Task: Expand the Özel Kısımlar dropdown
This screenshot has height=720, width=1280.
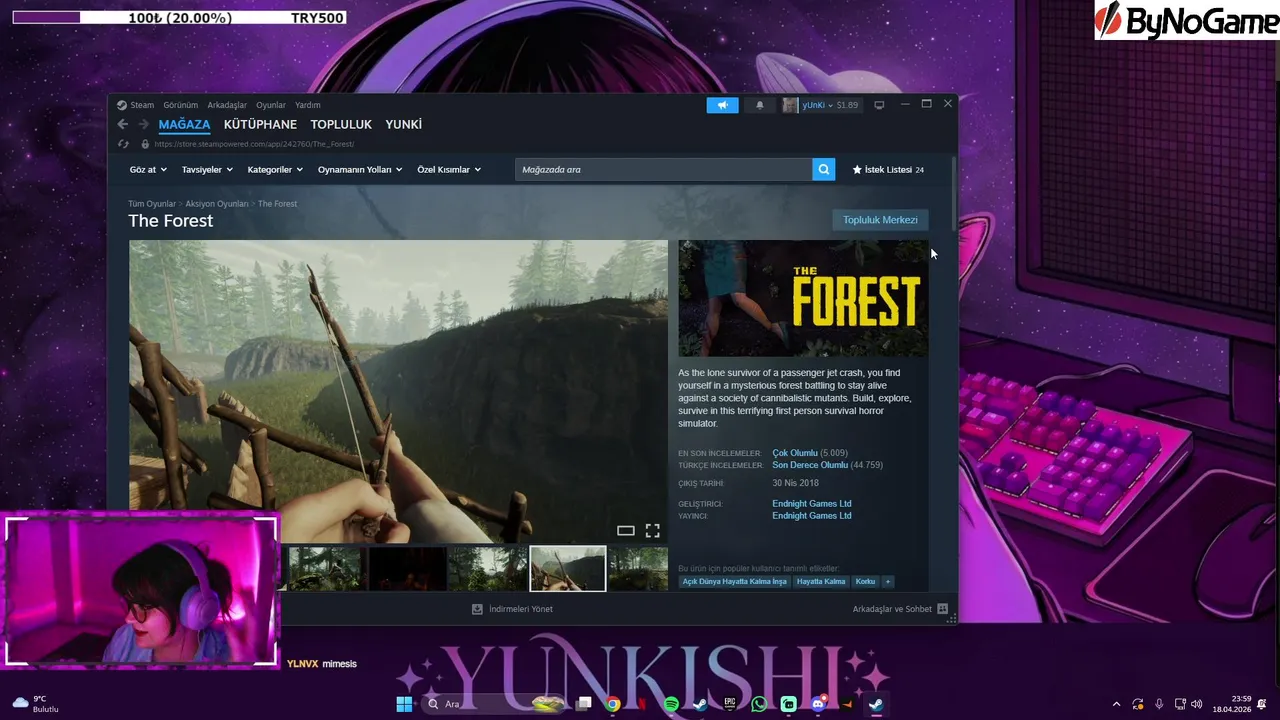Action: (x=449, y=170)
